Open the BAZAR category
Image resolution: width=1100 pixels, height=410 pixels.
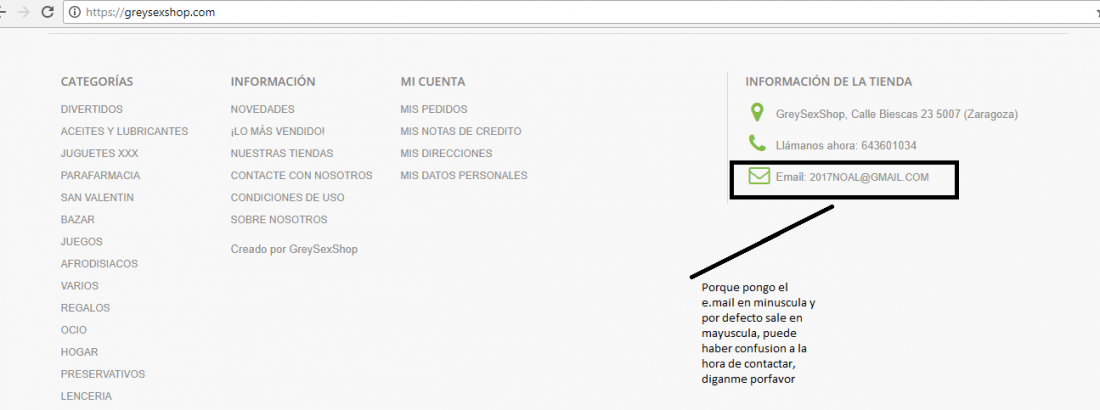click(x=77, y=220)
